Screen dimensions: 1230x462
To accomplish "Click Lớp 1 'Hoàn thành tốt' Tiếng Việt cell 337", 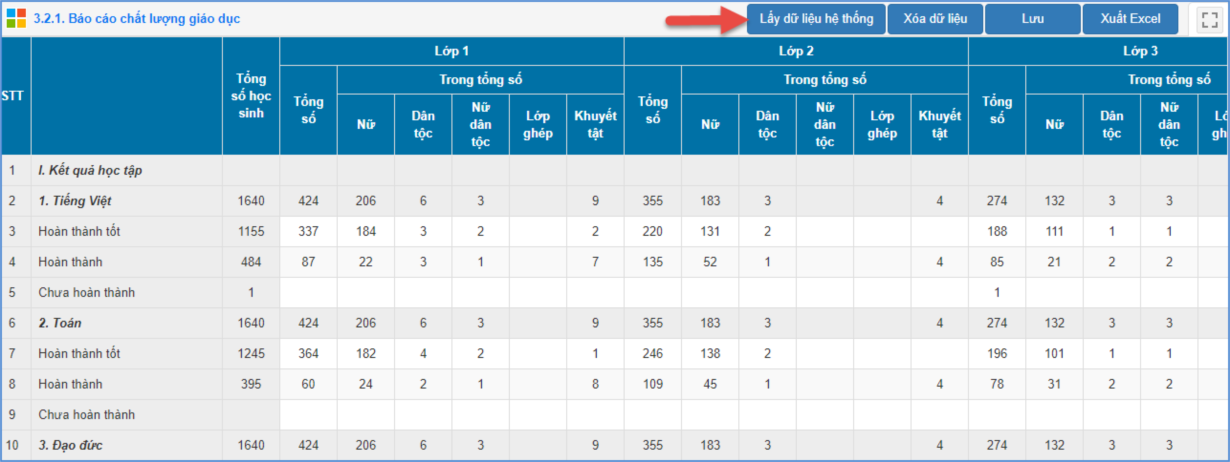I will pyautogui.click(x=308, y=232).
